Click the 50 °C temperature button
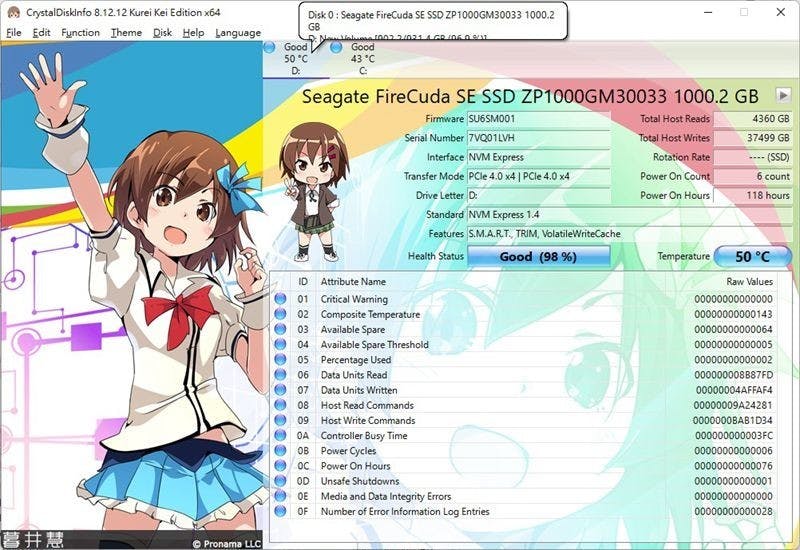 click(x=753, y=256)
